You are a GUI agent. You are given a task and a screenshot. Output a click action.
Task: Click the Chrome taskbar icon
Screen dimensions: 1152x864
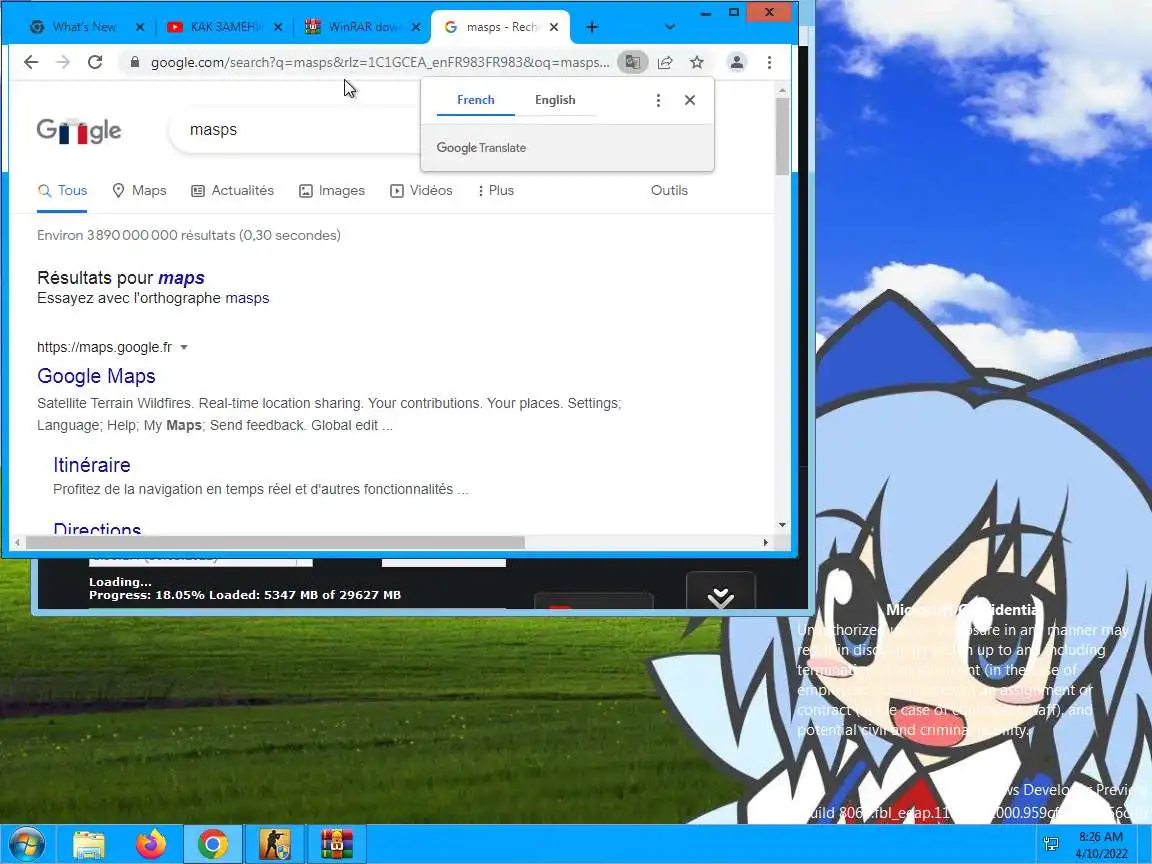tap(212, 844)
